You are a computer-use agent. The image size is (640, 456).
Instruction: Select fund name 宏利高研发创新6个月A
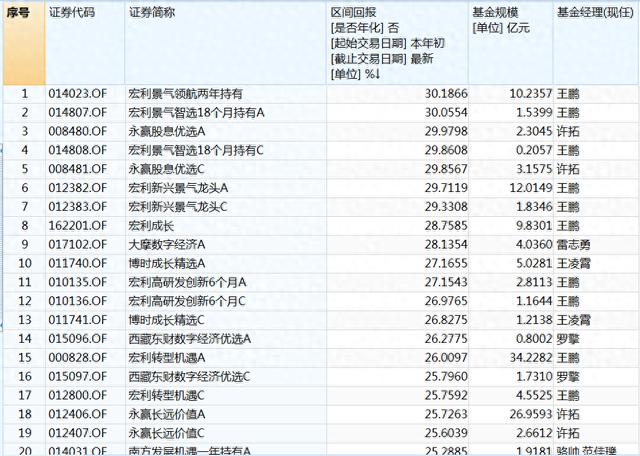tap(187, 282)
